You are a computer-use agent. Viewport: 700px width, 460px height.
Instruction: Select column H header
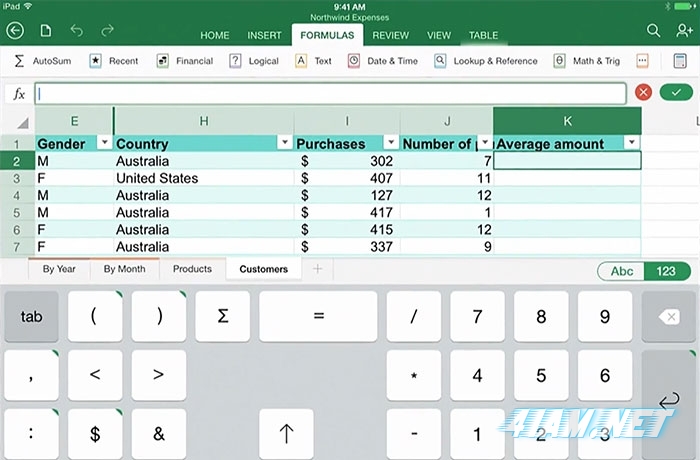tap(204, 121)
